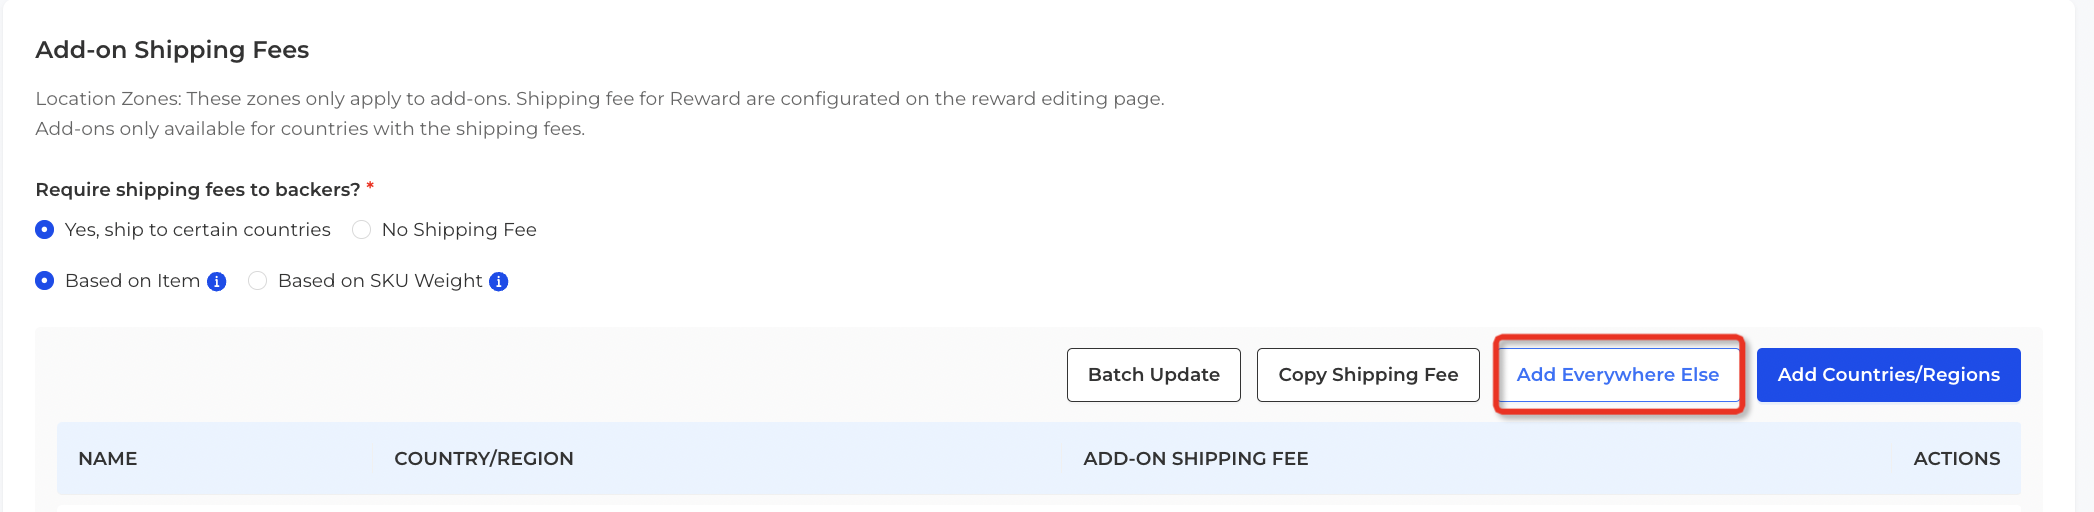2094x512 pixels.
Task: Click the Location Zones description sentence
Action: tap(600, 99)
